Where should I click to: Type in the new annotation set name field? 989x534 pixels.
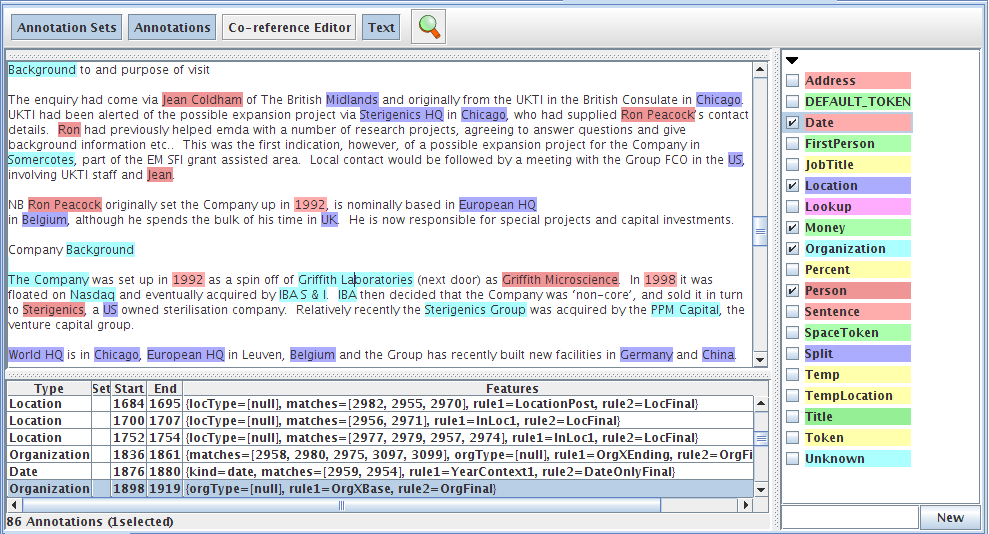pyautogui.click(x=850, y=518)
